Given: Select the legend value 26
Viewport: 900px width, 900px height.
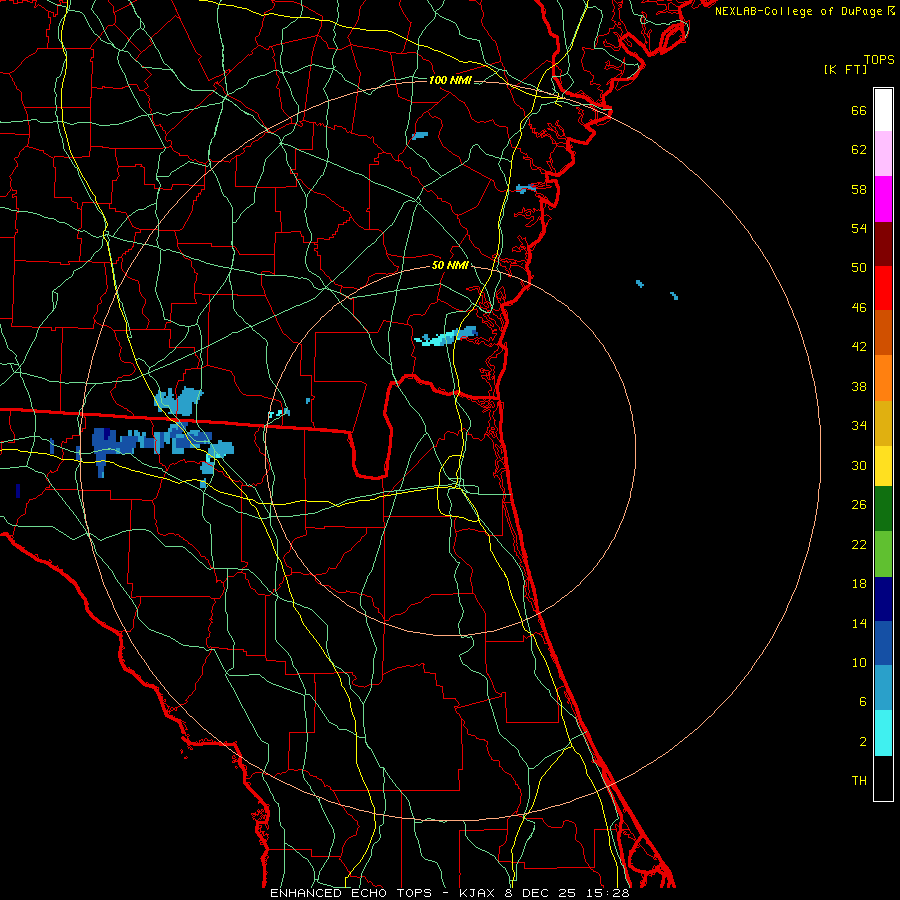Looking at the screenshot, I should 859,505.
